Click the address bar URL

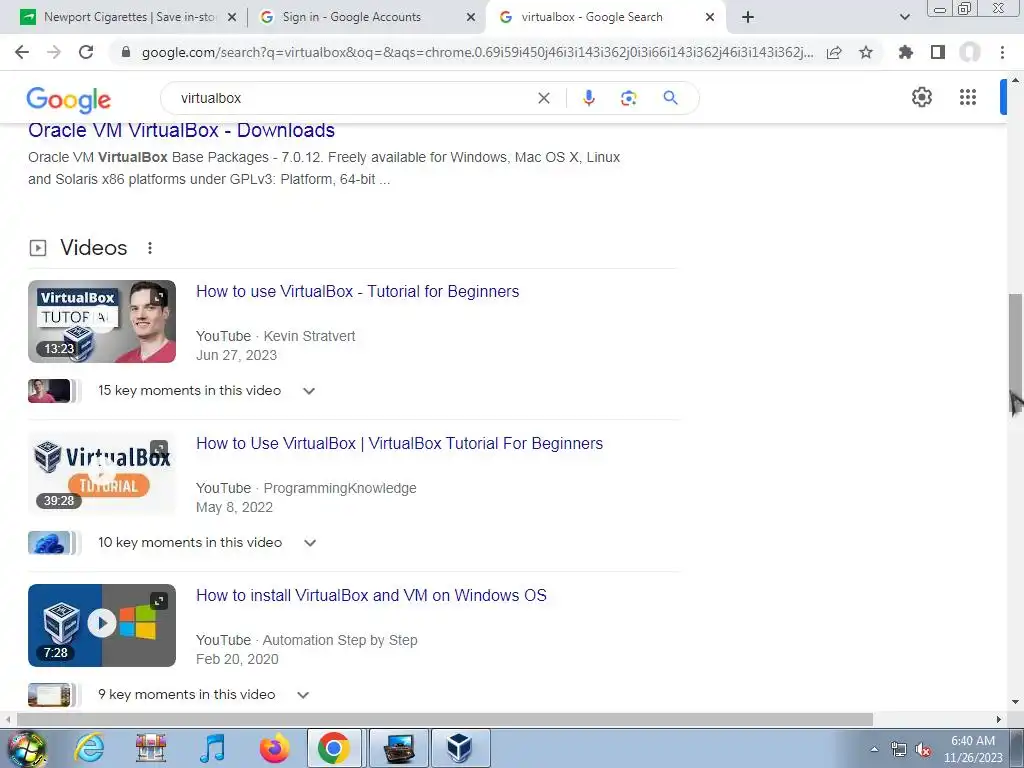[x=477, y=52]
